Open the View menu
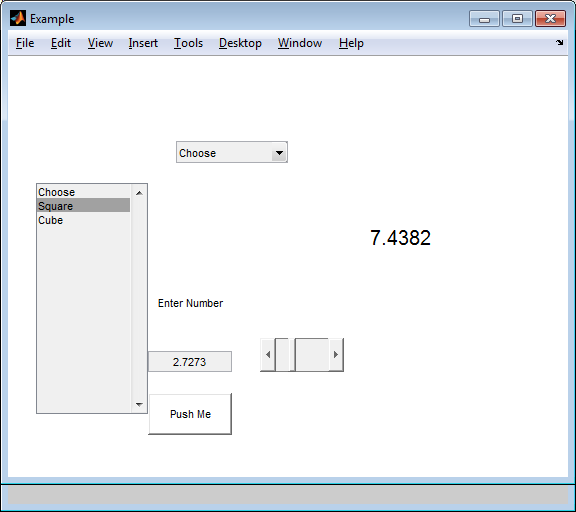576x512 pixels. [100, 43]
